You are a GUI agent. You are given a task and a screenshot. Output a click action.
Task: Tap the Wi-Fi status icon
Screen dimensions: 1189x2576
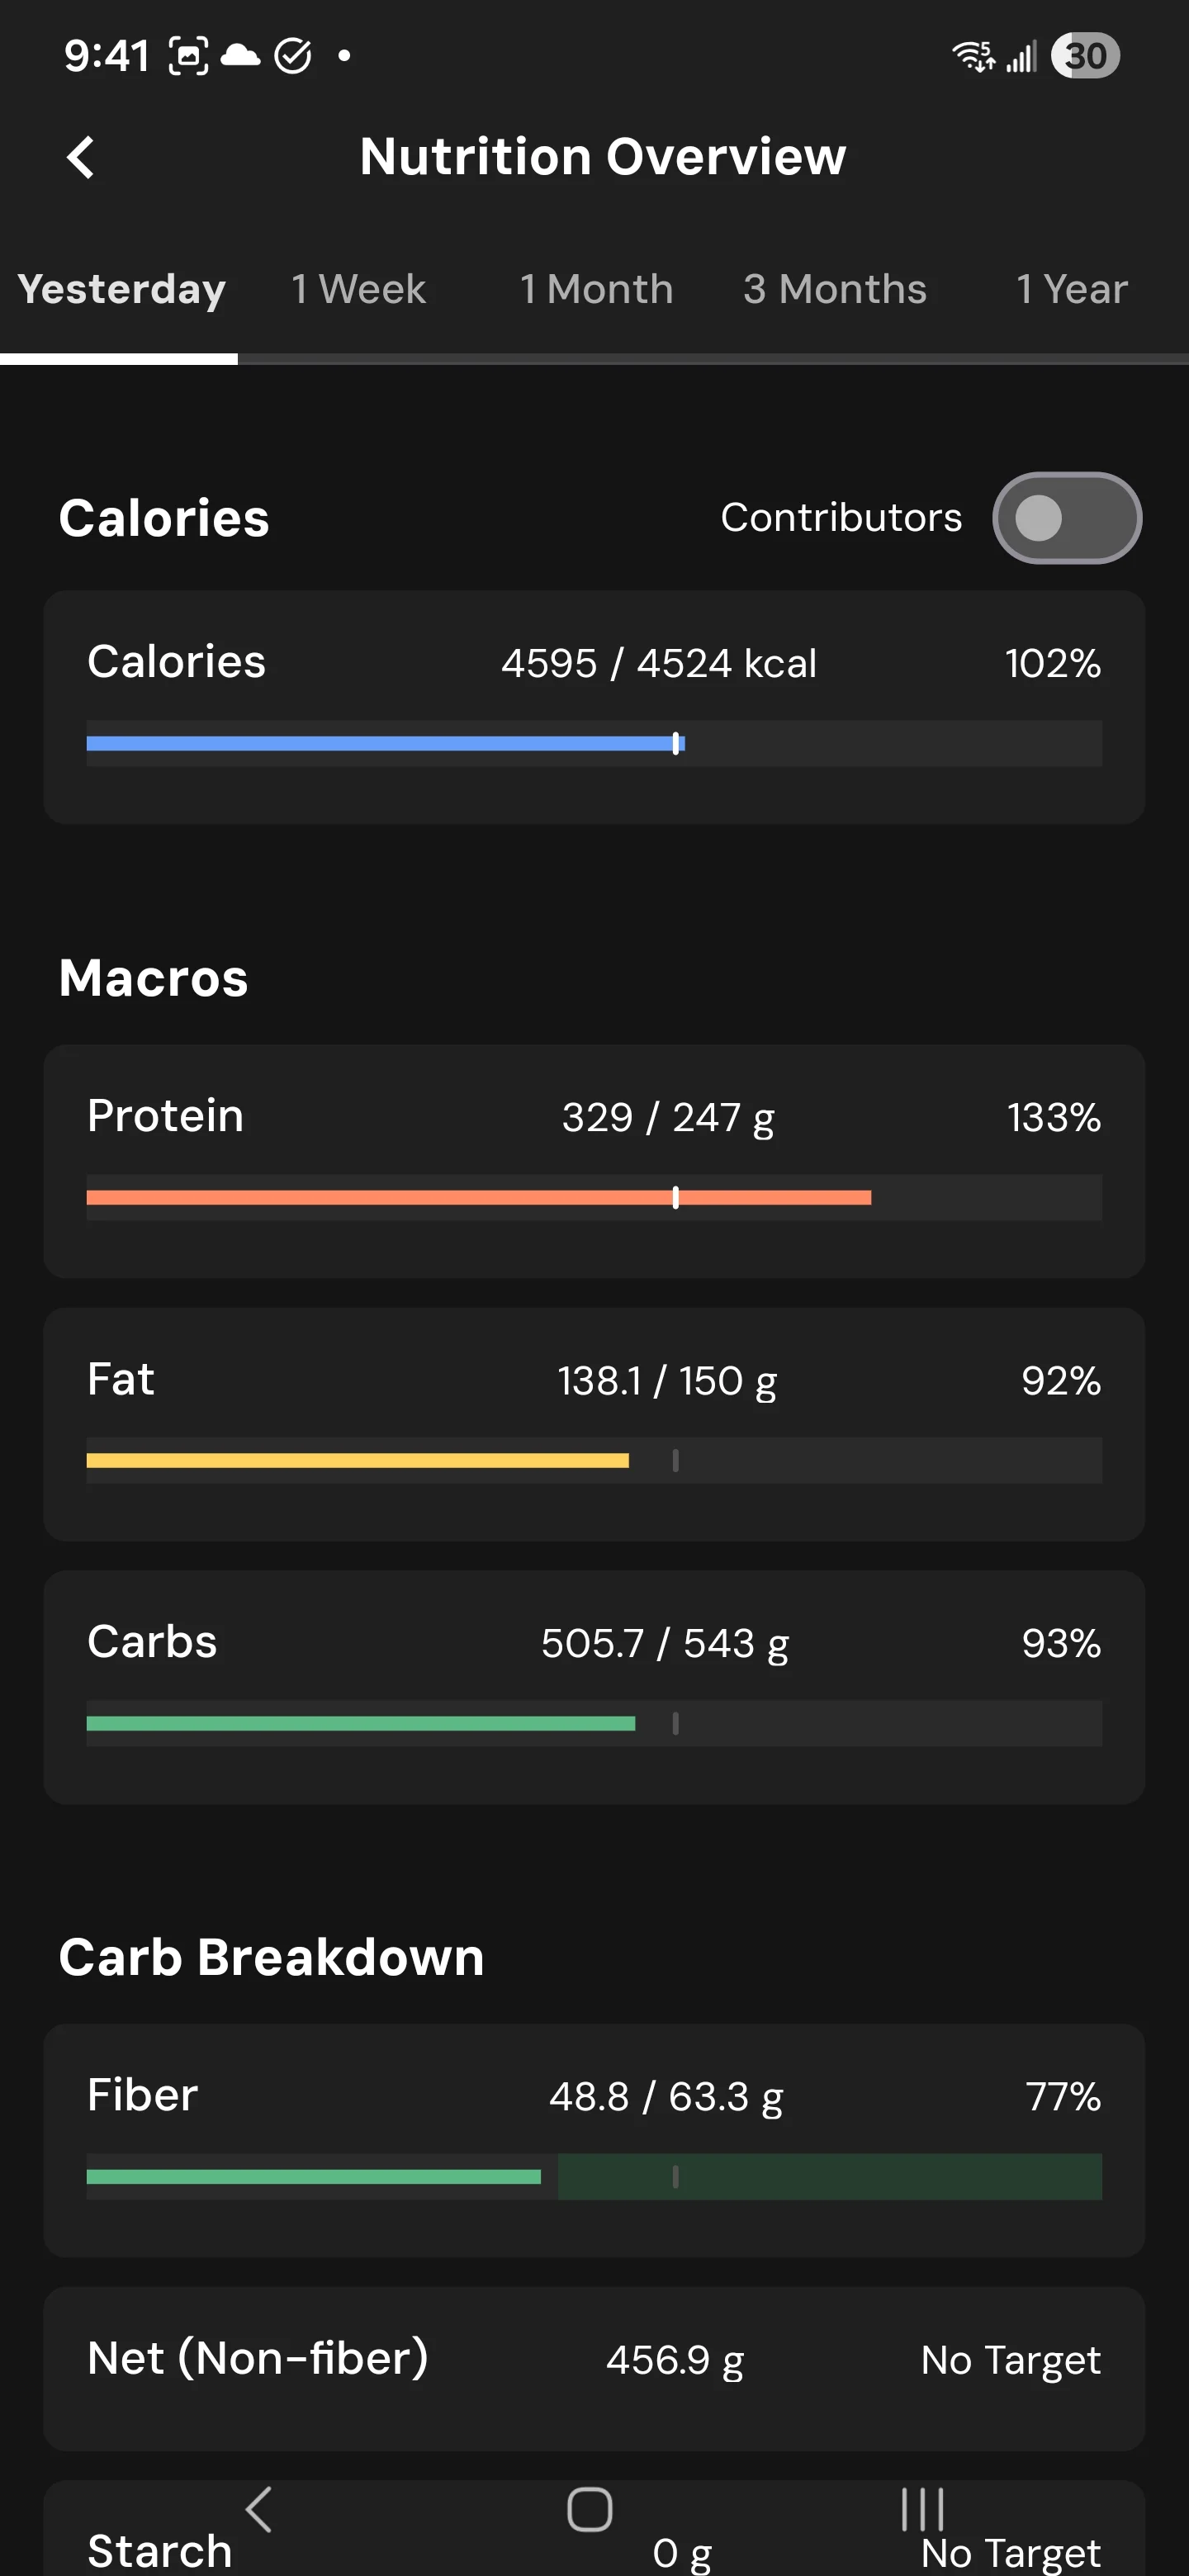tap(973, 56)
